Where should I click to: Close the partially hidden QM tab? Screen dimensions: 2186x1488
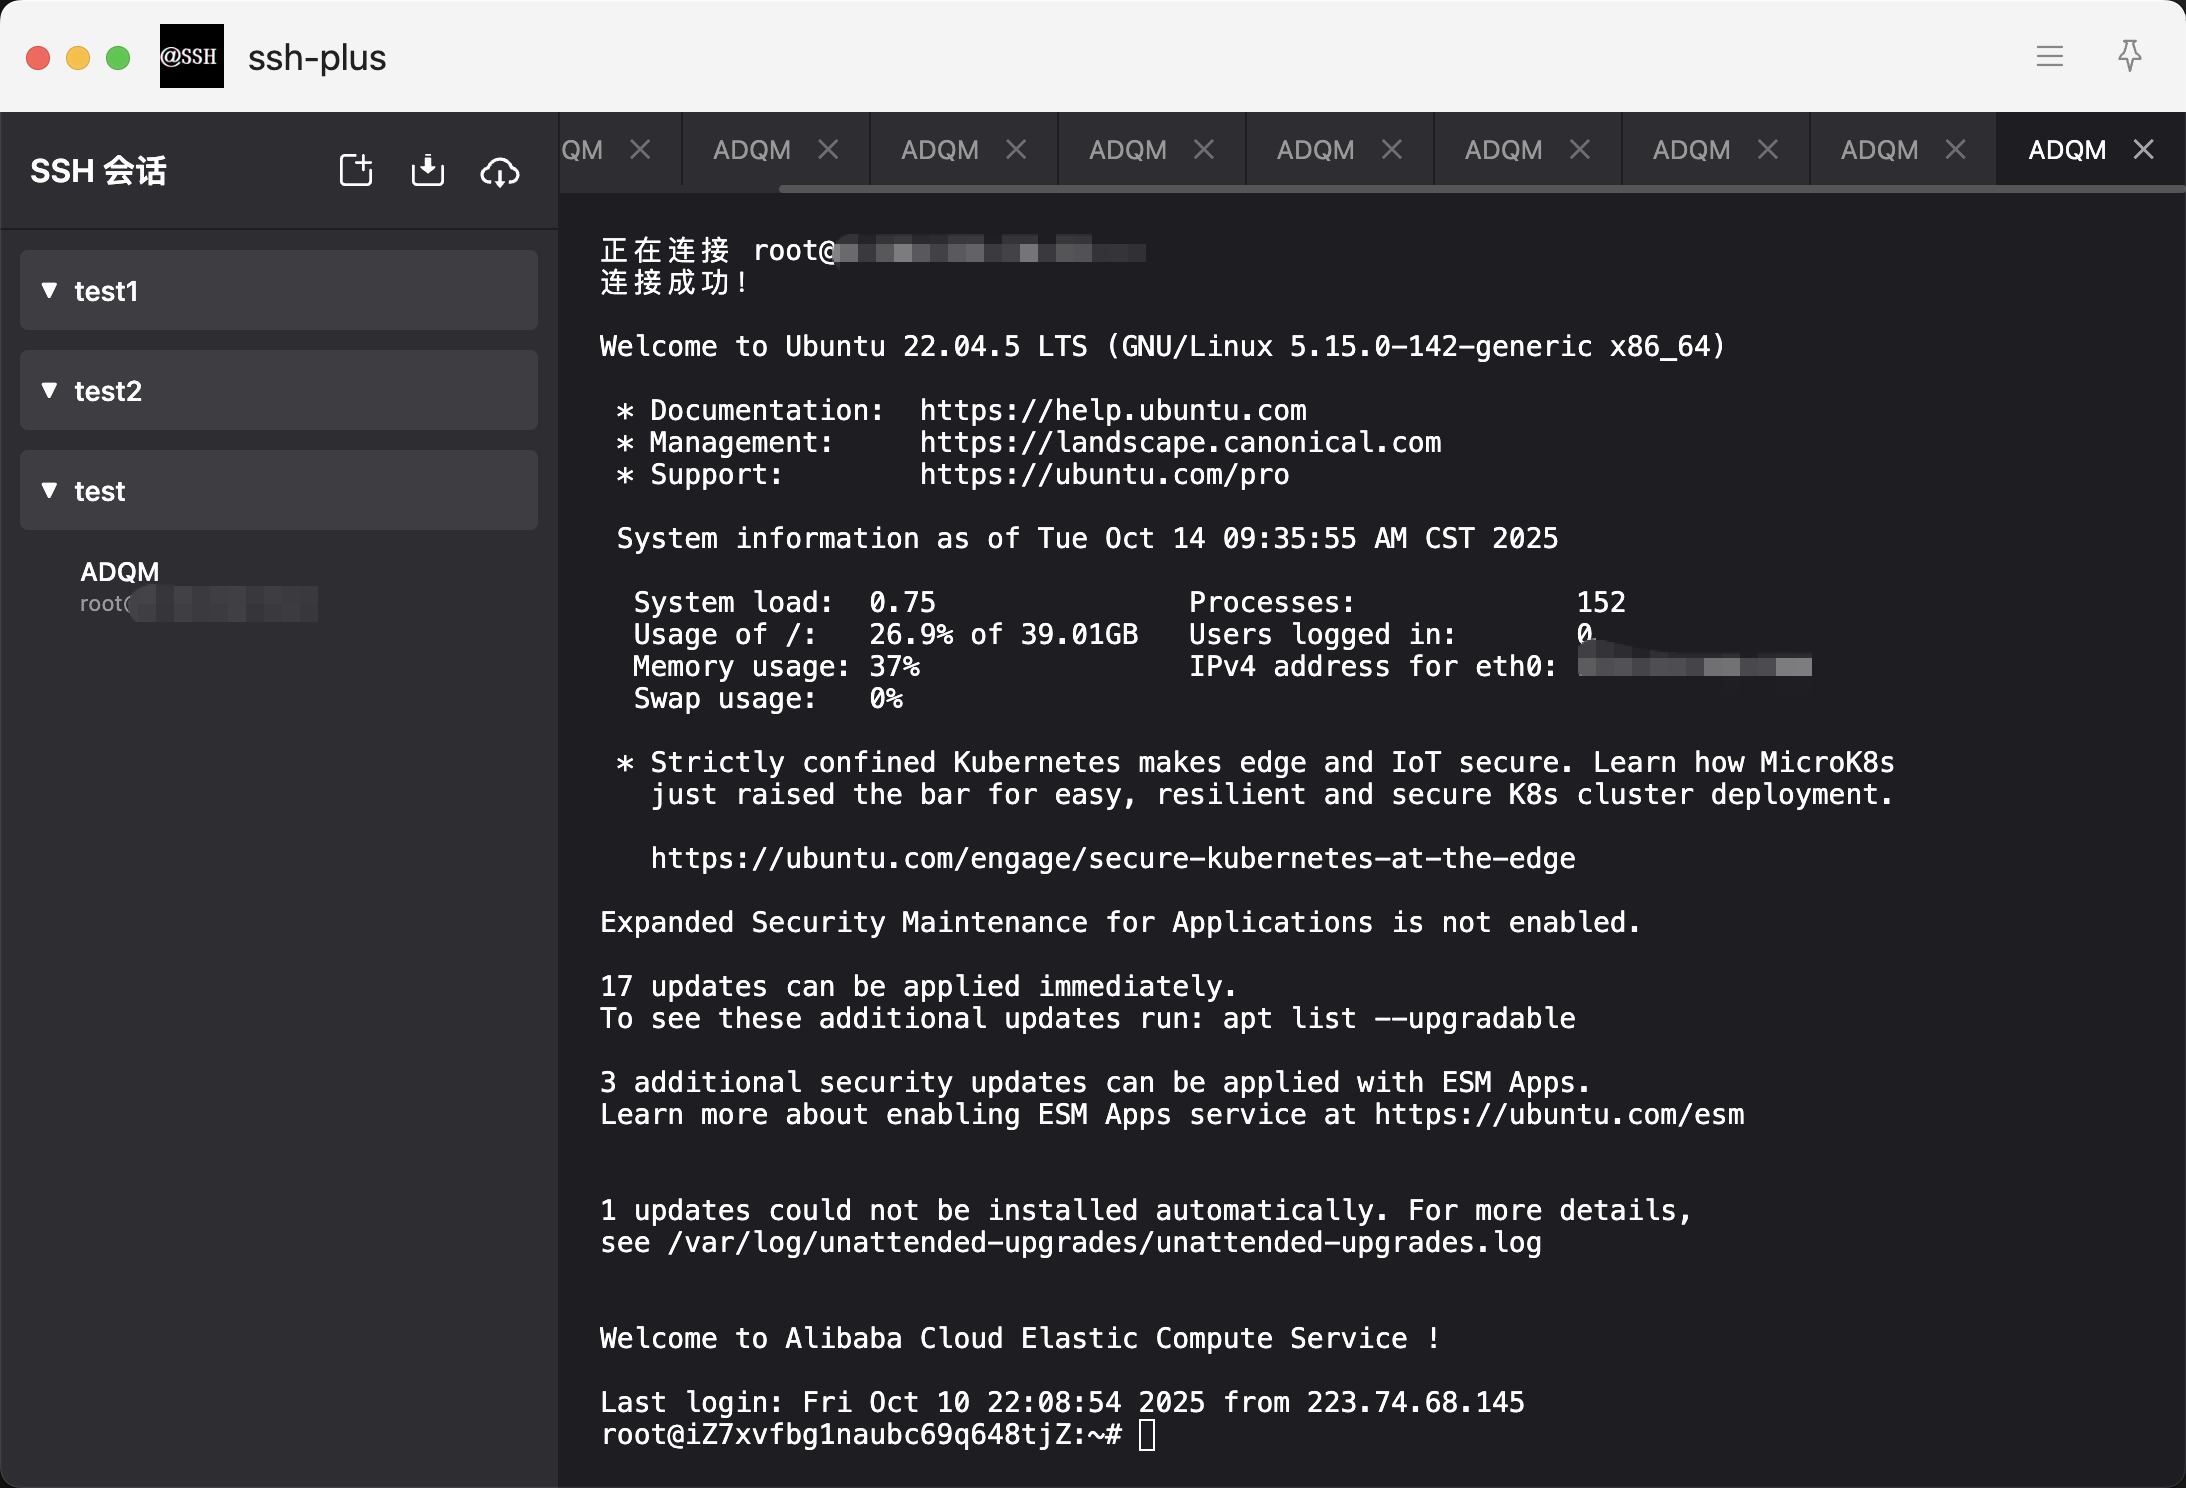coord(640,150)
